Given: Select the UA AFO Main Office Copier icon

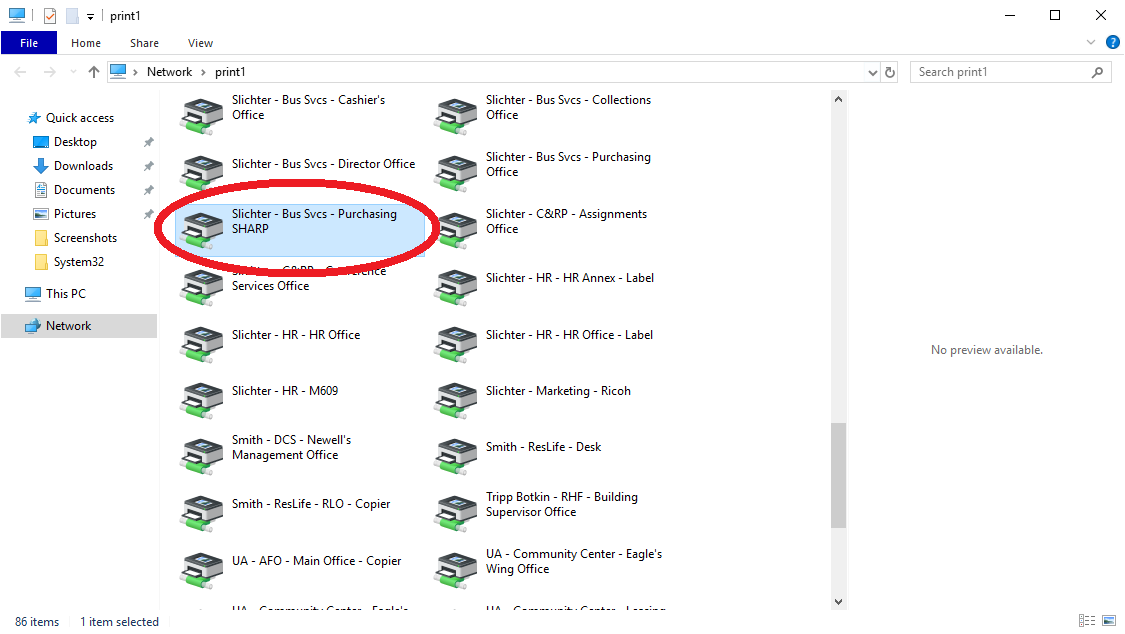Looking at the screenshot, I should click(202, 570).
